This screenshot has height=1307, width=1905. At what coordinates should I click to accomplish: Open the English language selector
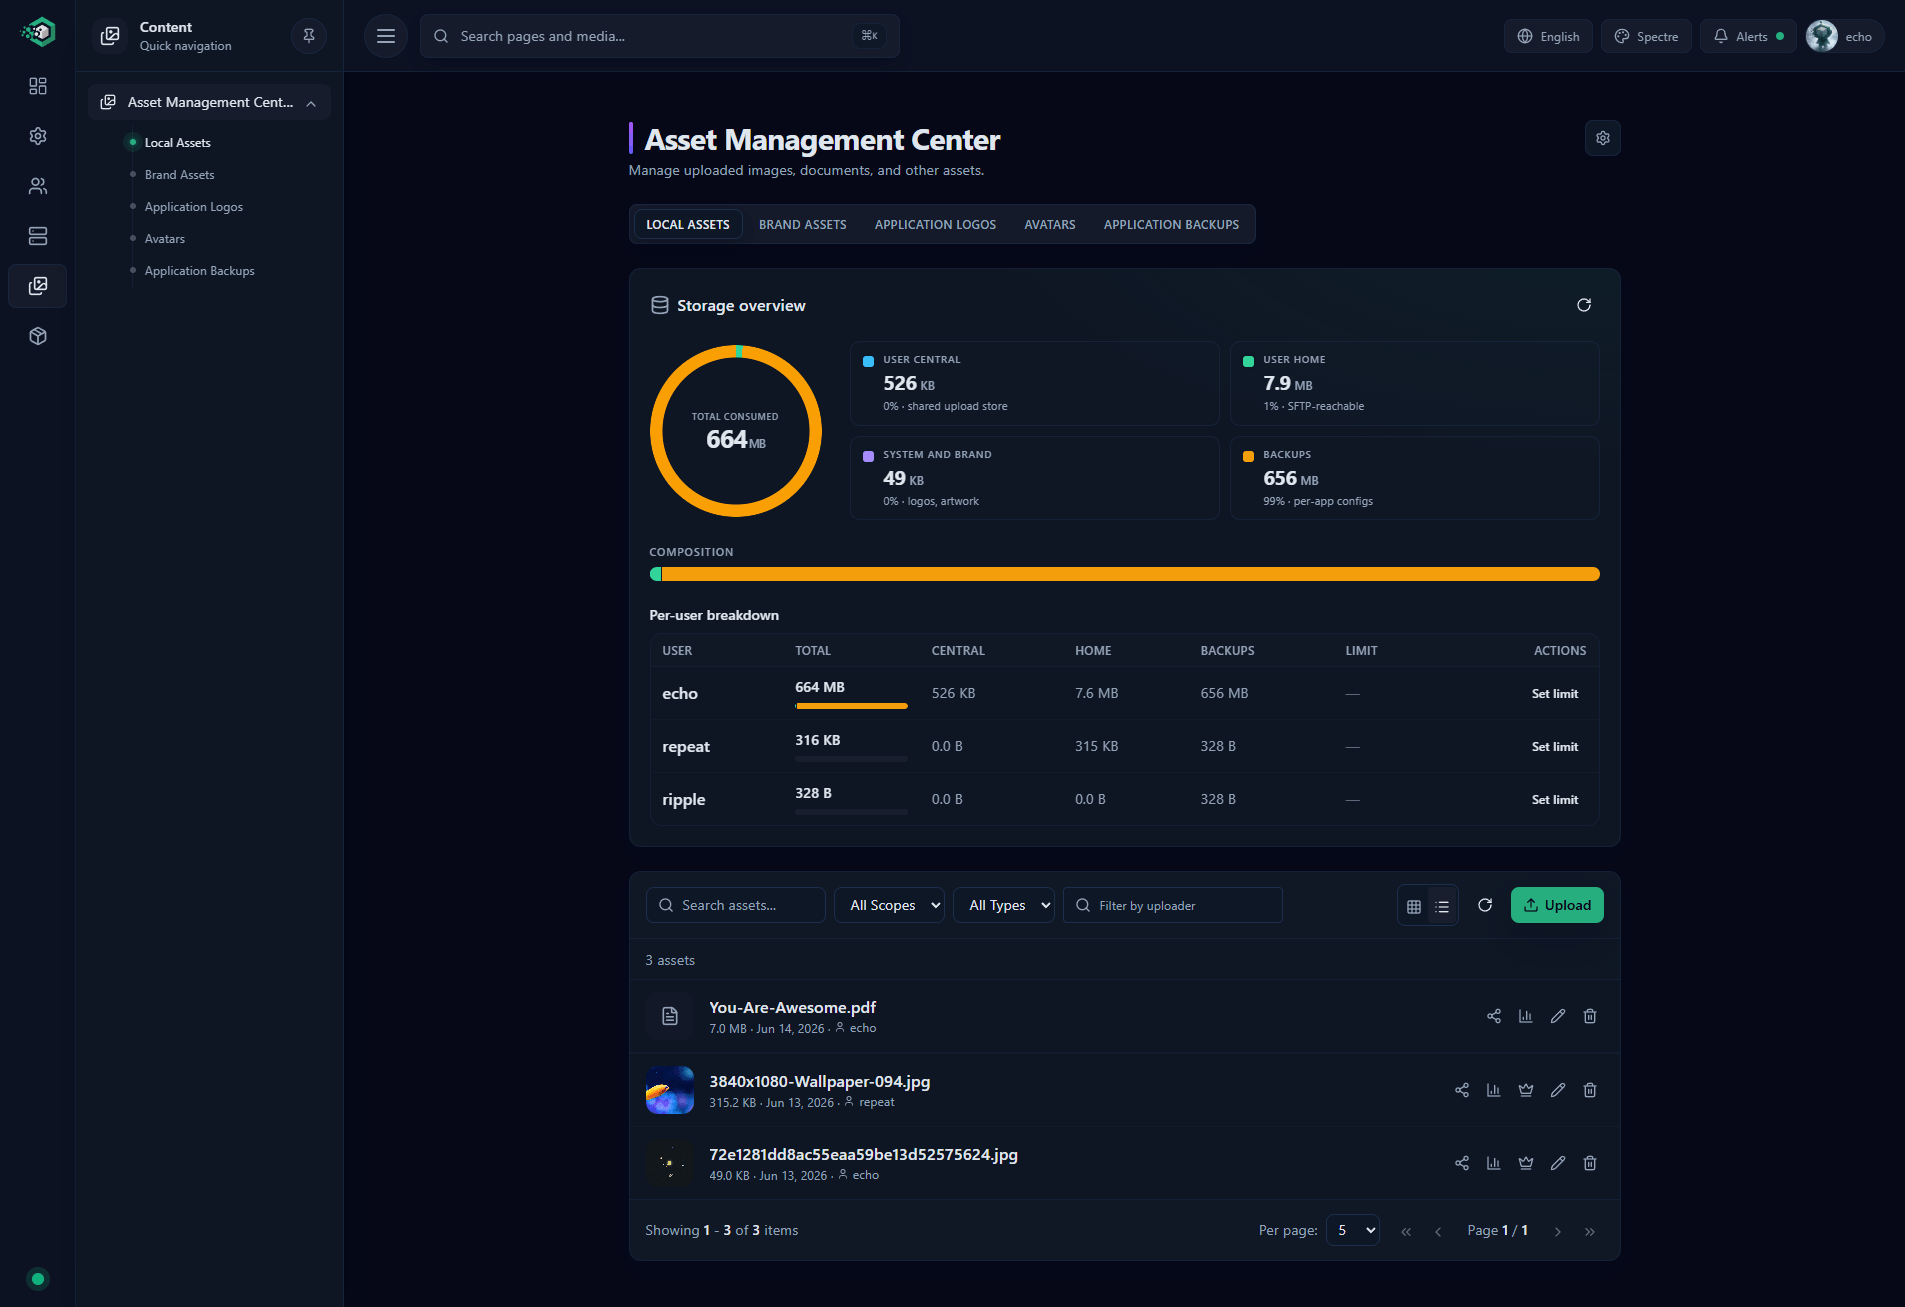click(x=1548, y=36)
